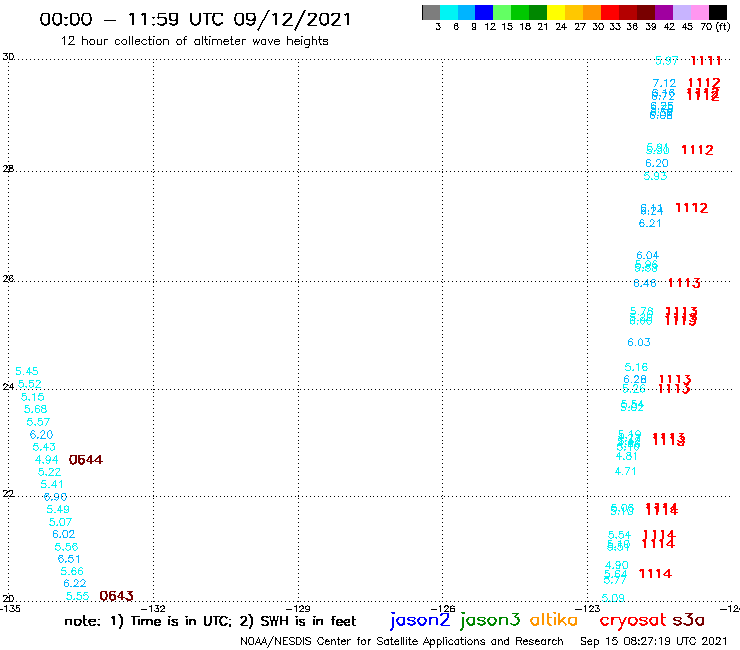Click the wave height value '5.07'
Viewport: 740px width, 650px height.
point(60,522)
